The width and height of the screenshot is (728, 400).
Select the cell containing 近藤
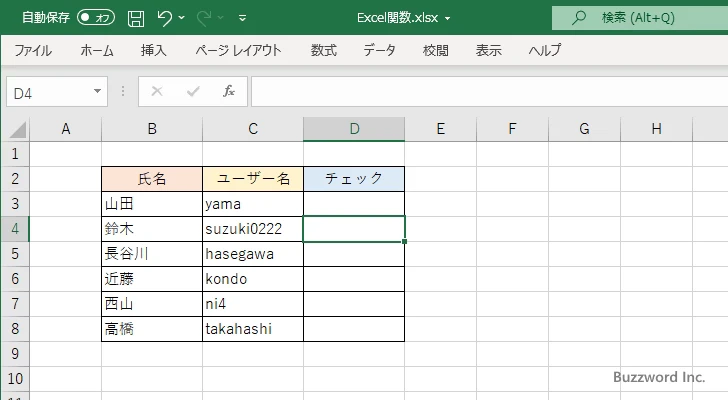click(x=152, y=279)
